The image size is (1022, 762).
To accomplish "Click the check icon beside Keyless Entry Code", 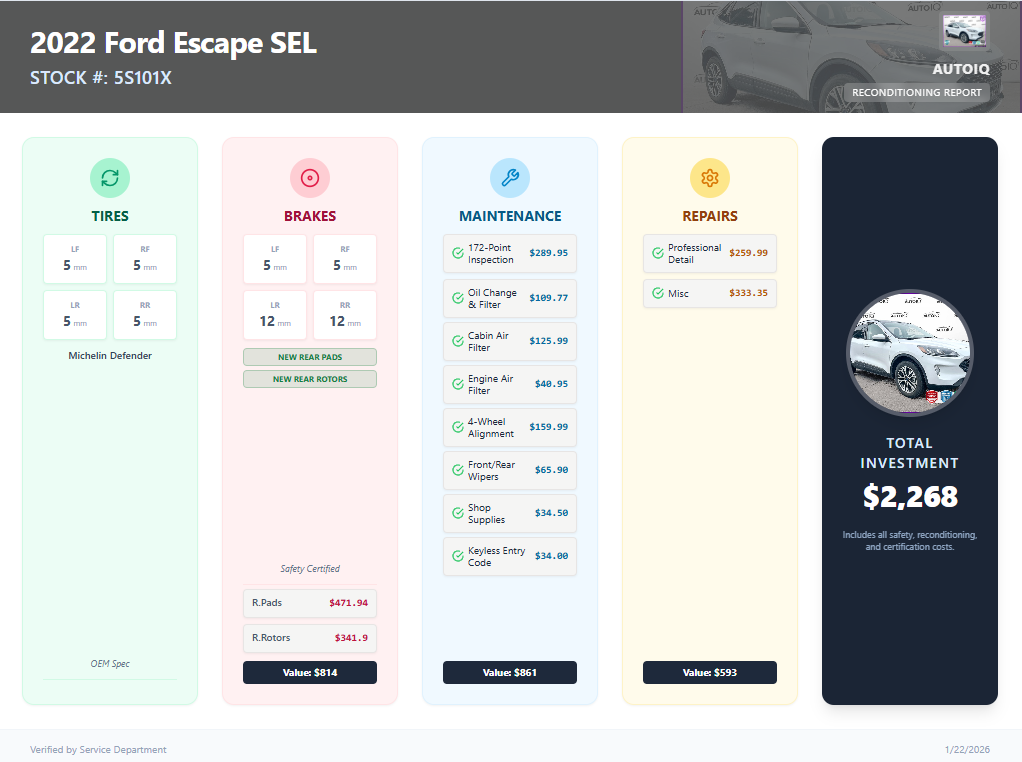I will 458,557.
